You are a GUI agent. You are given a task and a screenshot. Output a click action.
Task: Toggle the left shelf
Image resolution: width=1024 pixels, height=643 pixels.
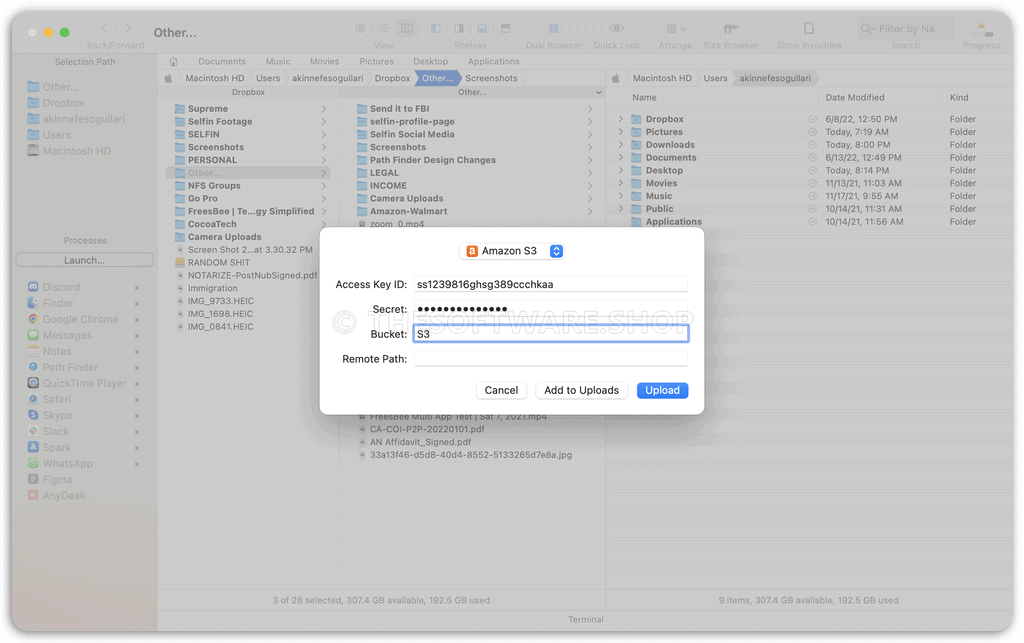pos(436,29)
